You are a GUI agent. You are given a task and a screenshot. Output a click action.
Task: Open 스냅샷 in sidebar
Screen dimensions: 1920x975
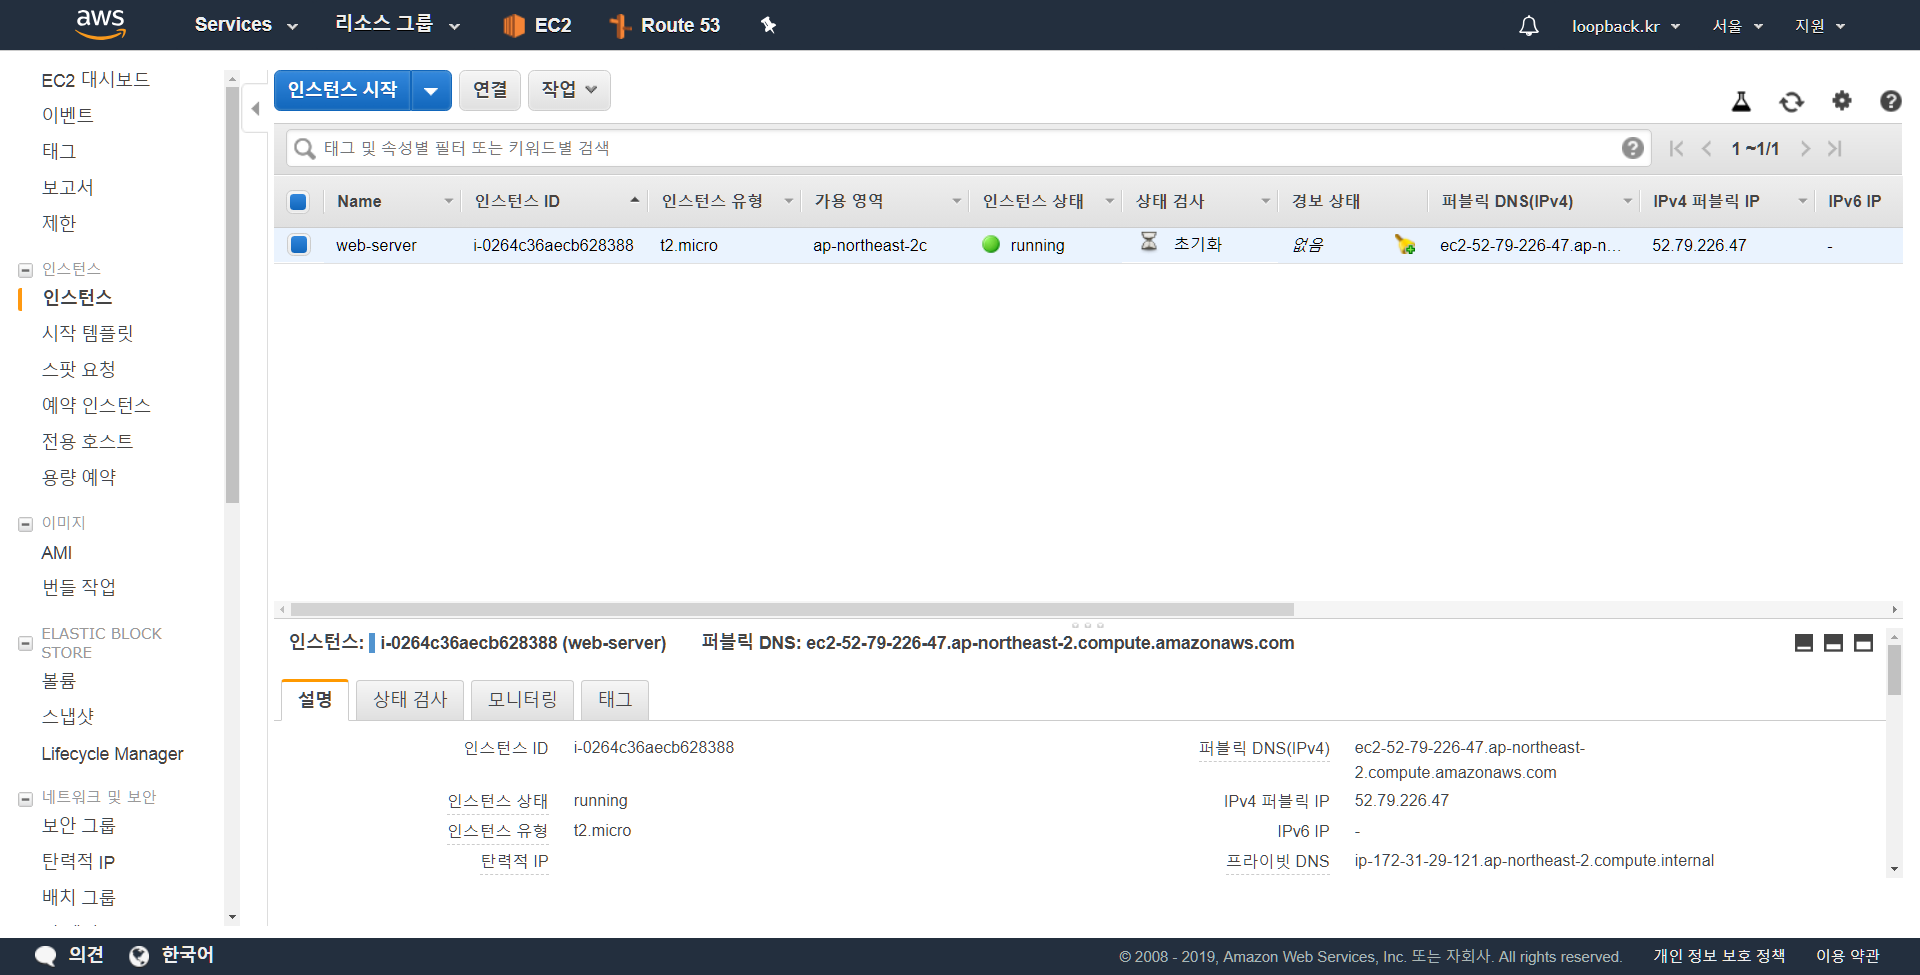click(x=68, y=717)
